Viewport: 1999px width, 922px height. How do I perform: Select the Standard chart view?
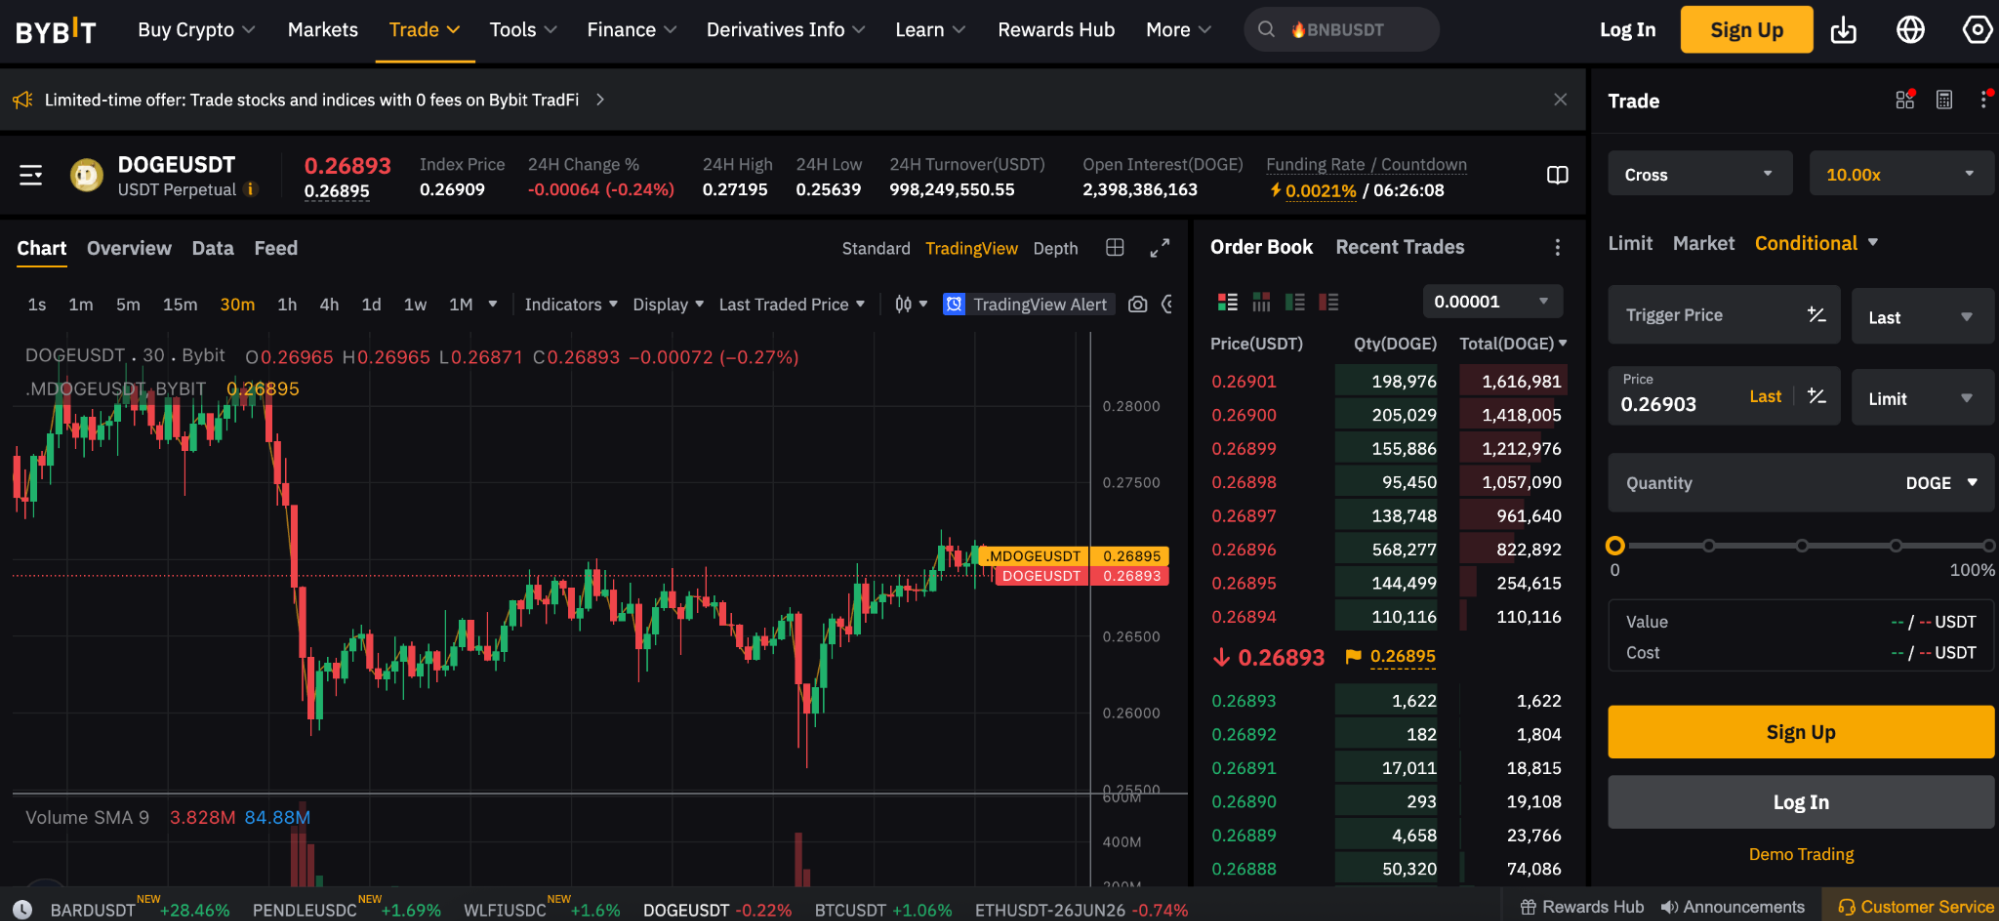876,248
